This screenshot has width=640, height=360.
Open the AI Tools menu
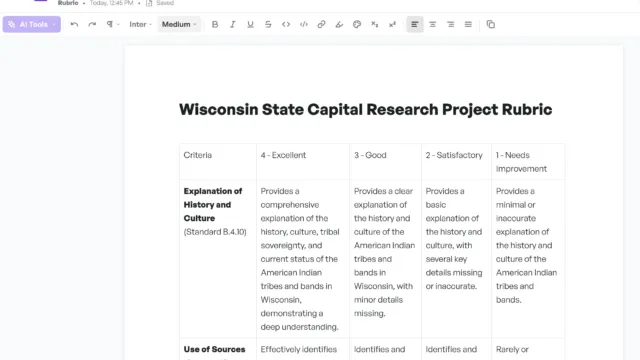[x=32, y=24]
